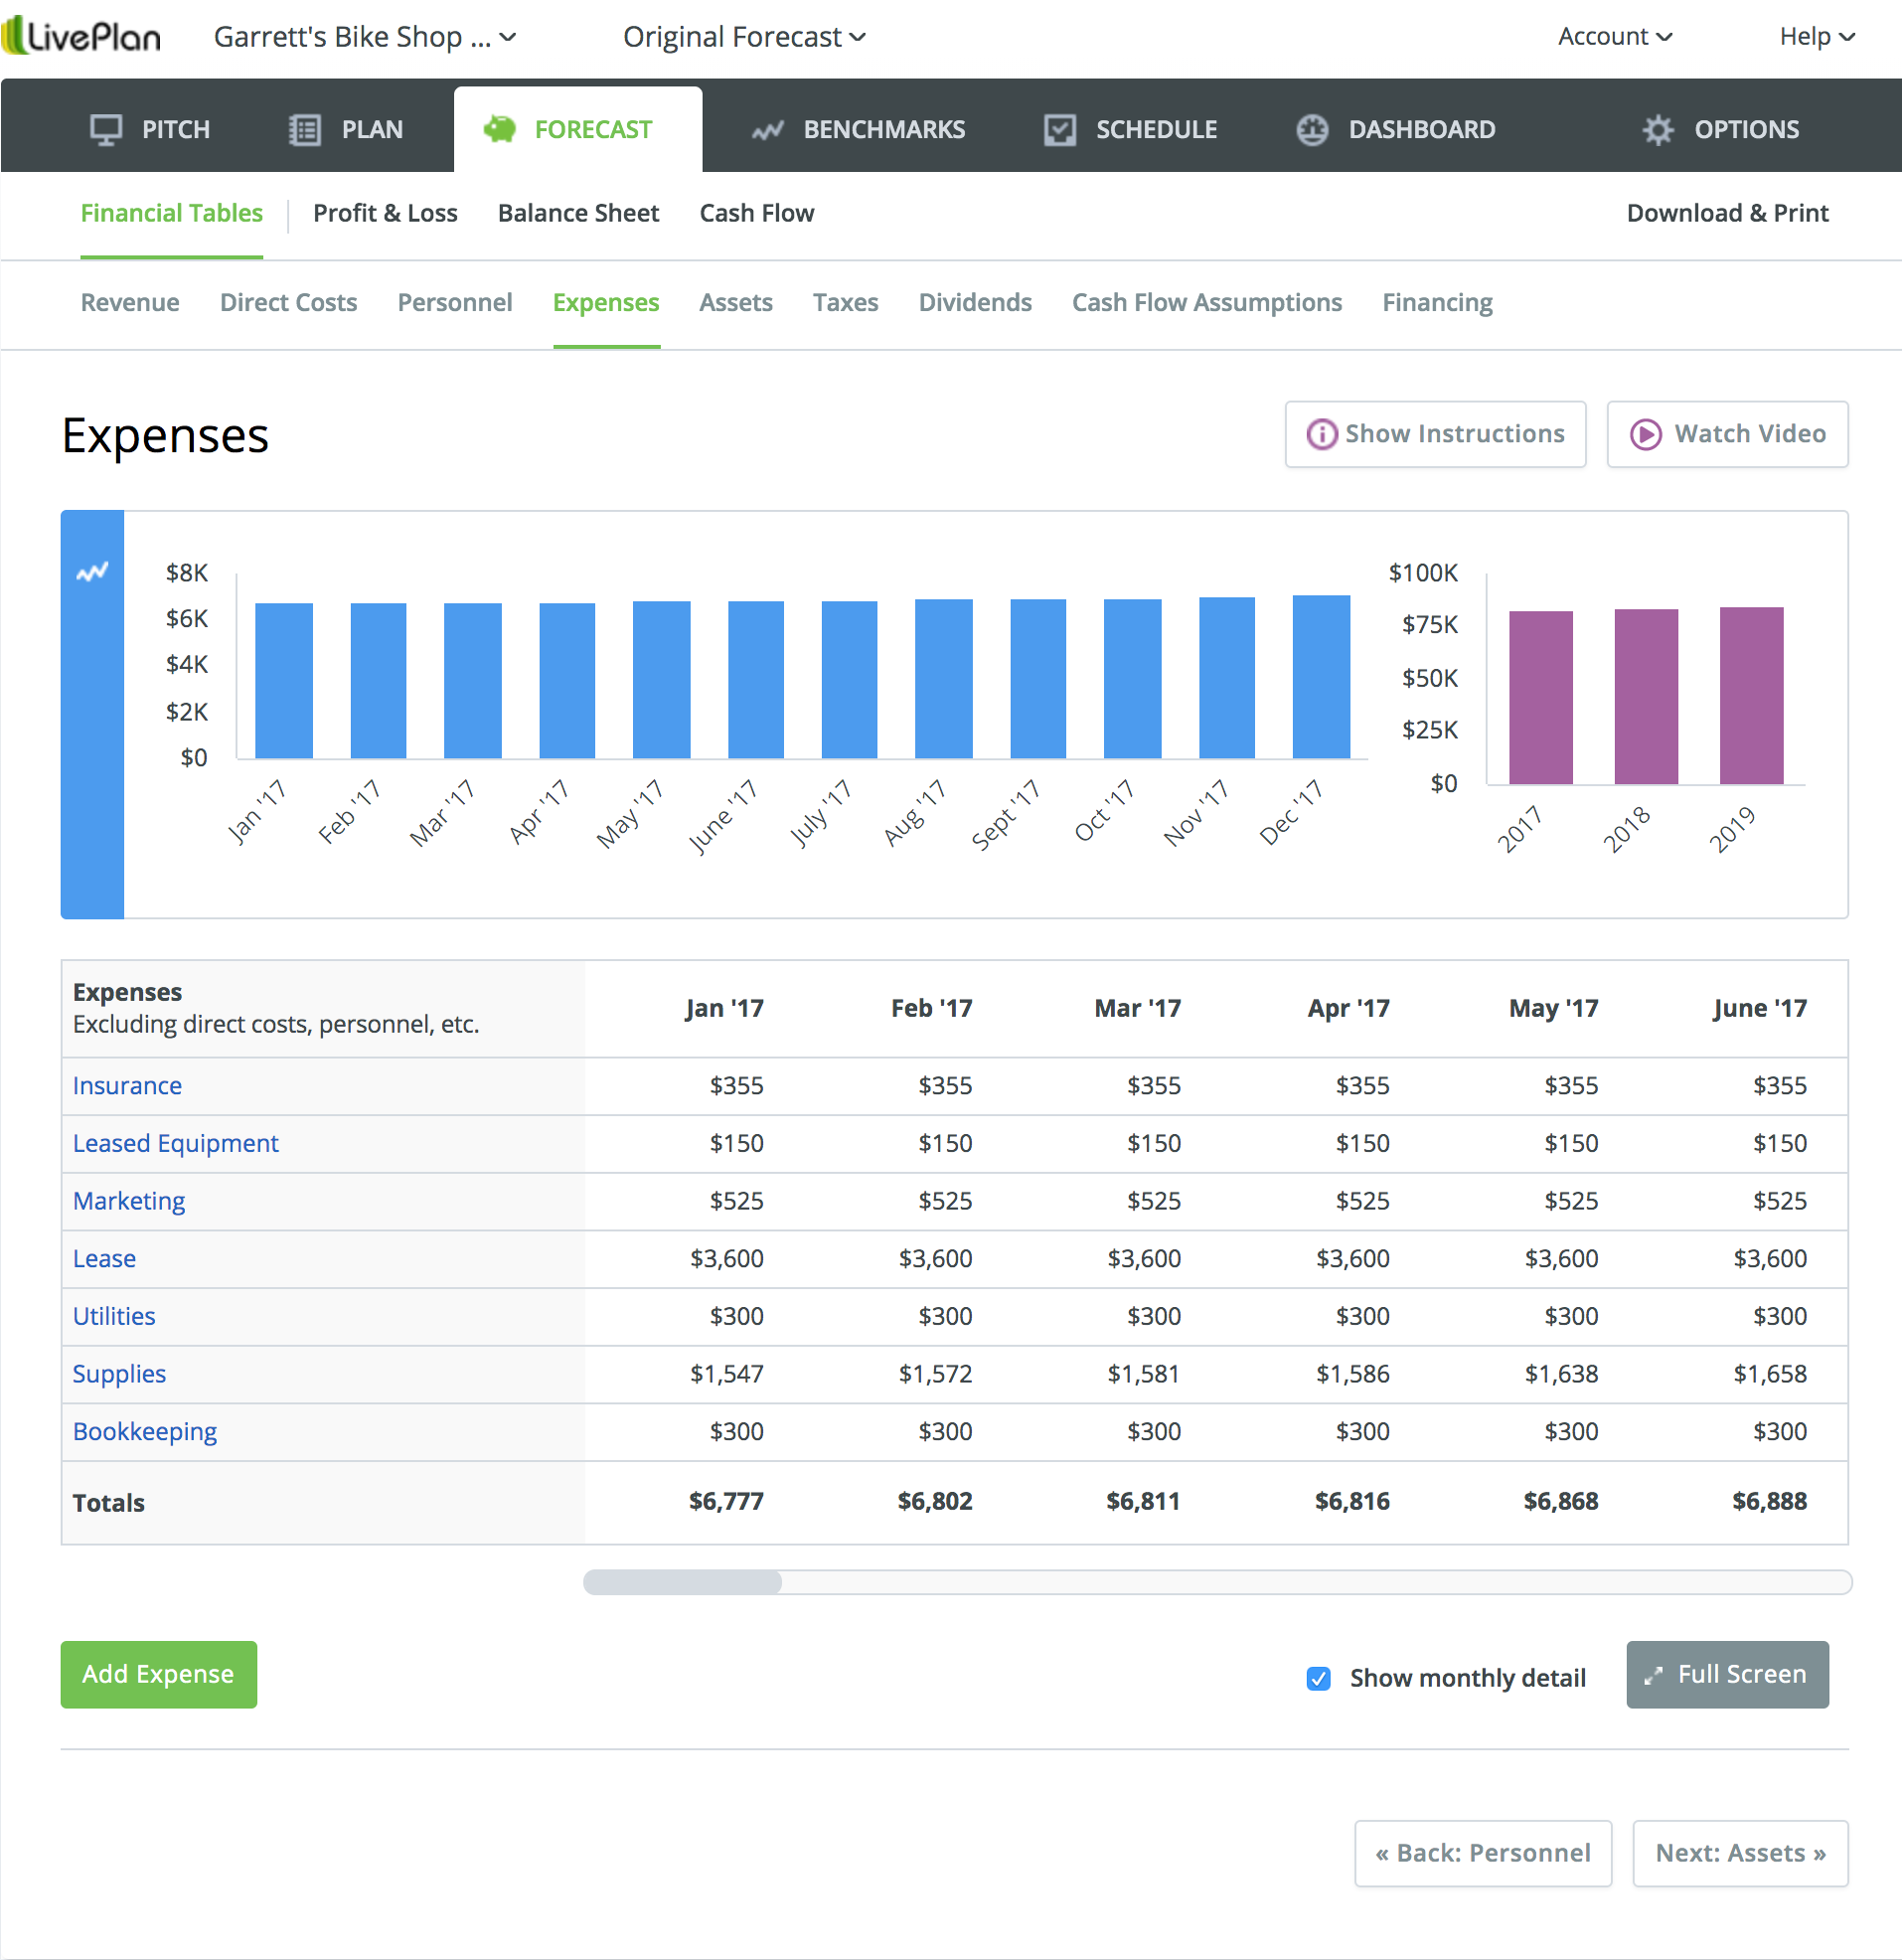Switch to the Balance Sheet tab

[578, 213]
